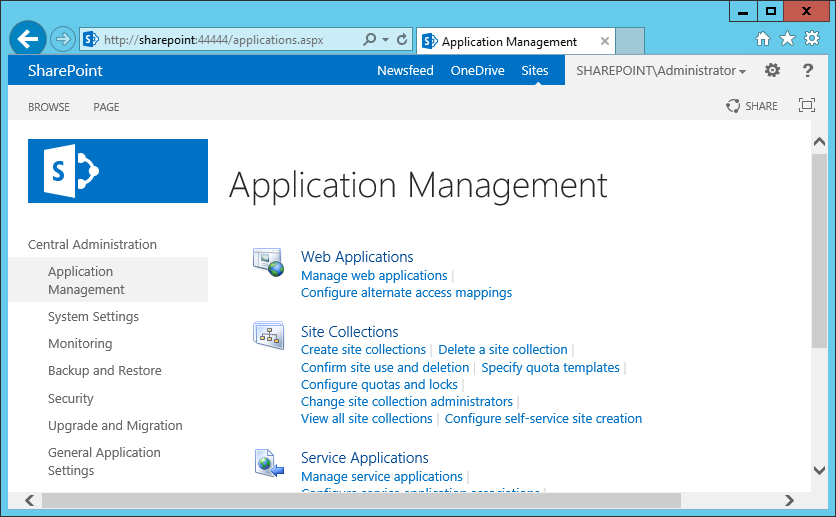Click the Site Collections section icon

(269, 335)
